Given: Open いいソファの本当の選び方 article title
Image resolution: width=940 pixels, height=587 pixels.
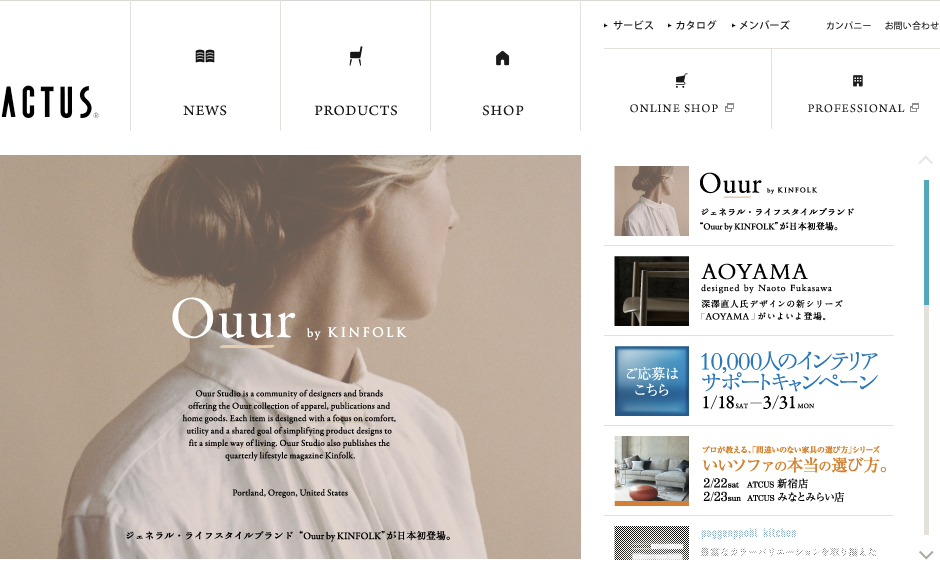Looking at the screenshot, I should [x=796, y=465].
